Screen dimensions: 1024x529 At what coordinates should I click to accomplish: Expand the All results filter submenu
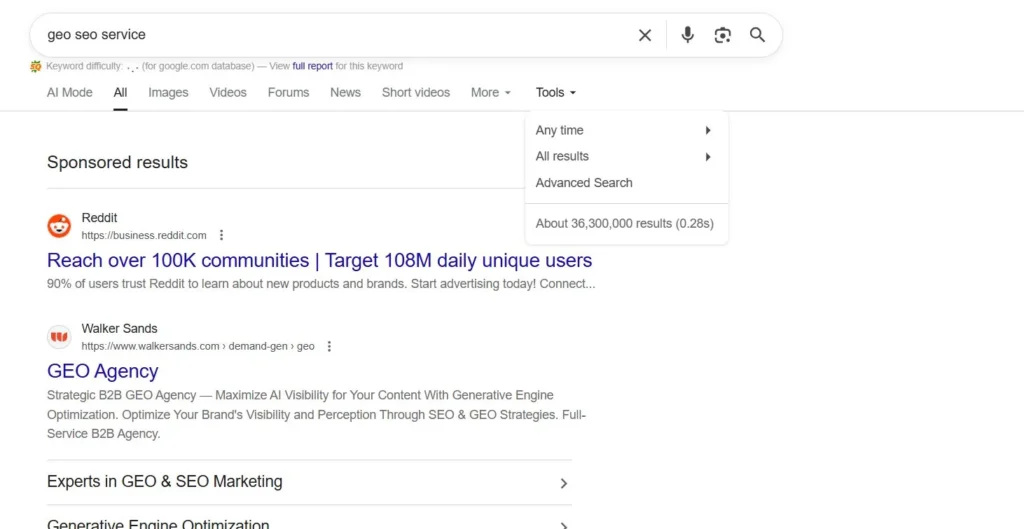pos(625,156)
